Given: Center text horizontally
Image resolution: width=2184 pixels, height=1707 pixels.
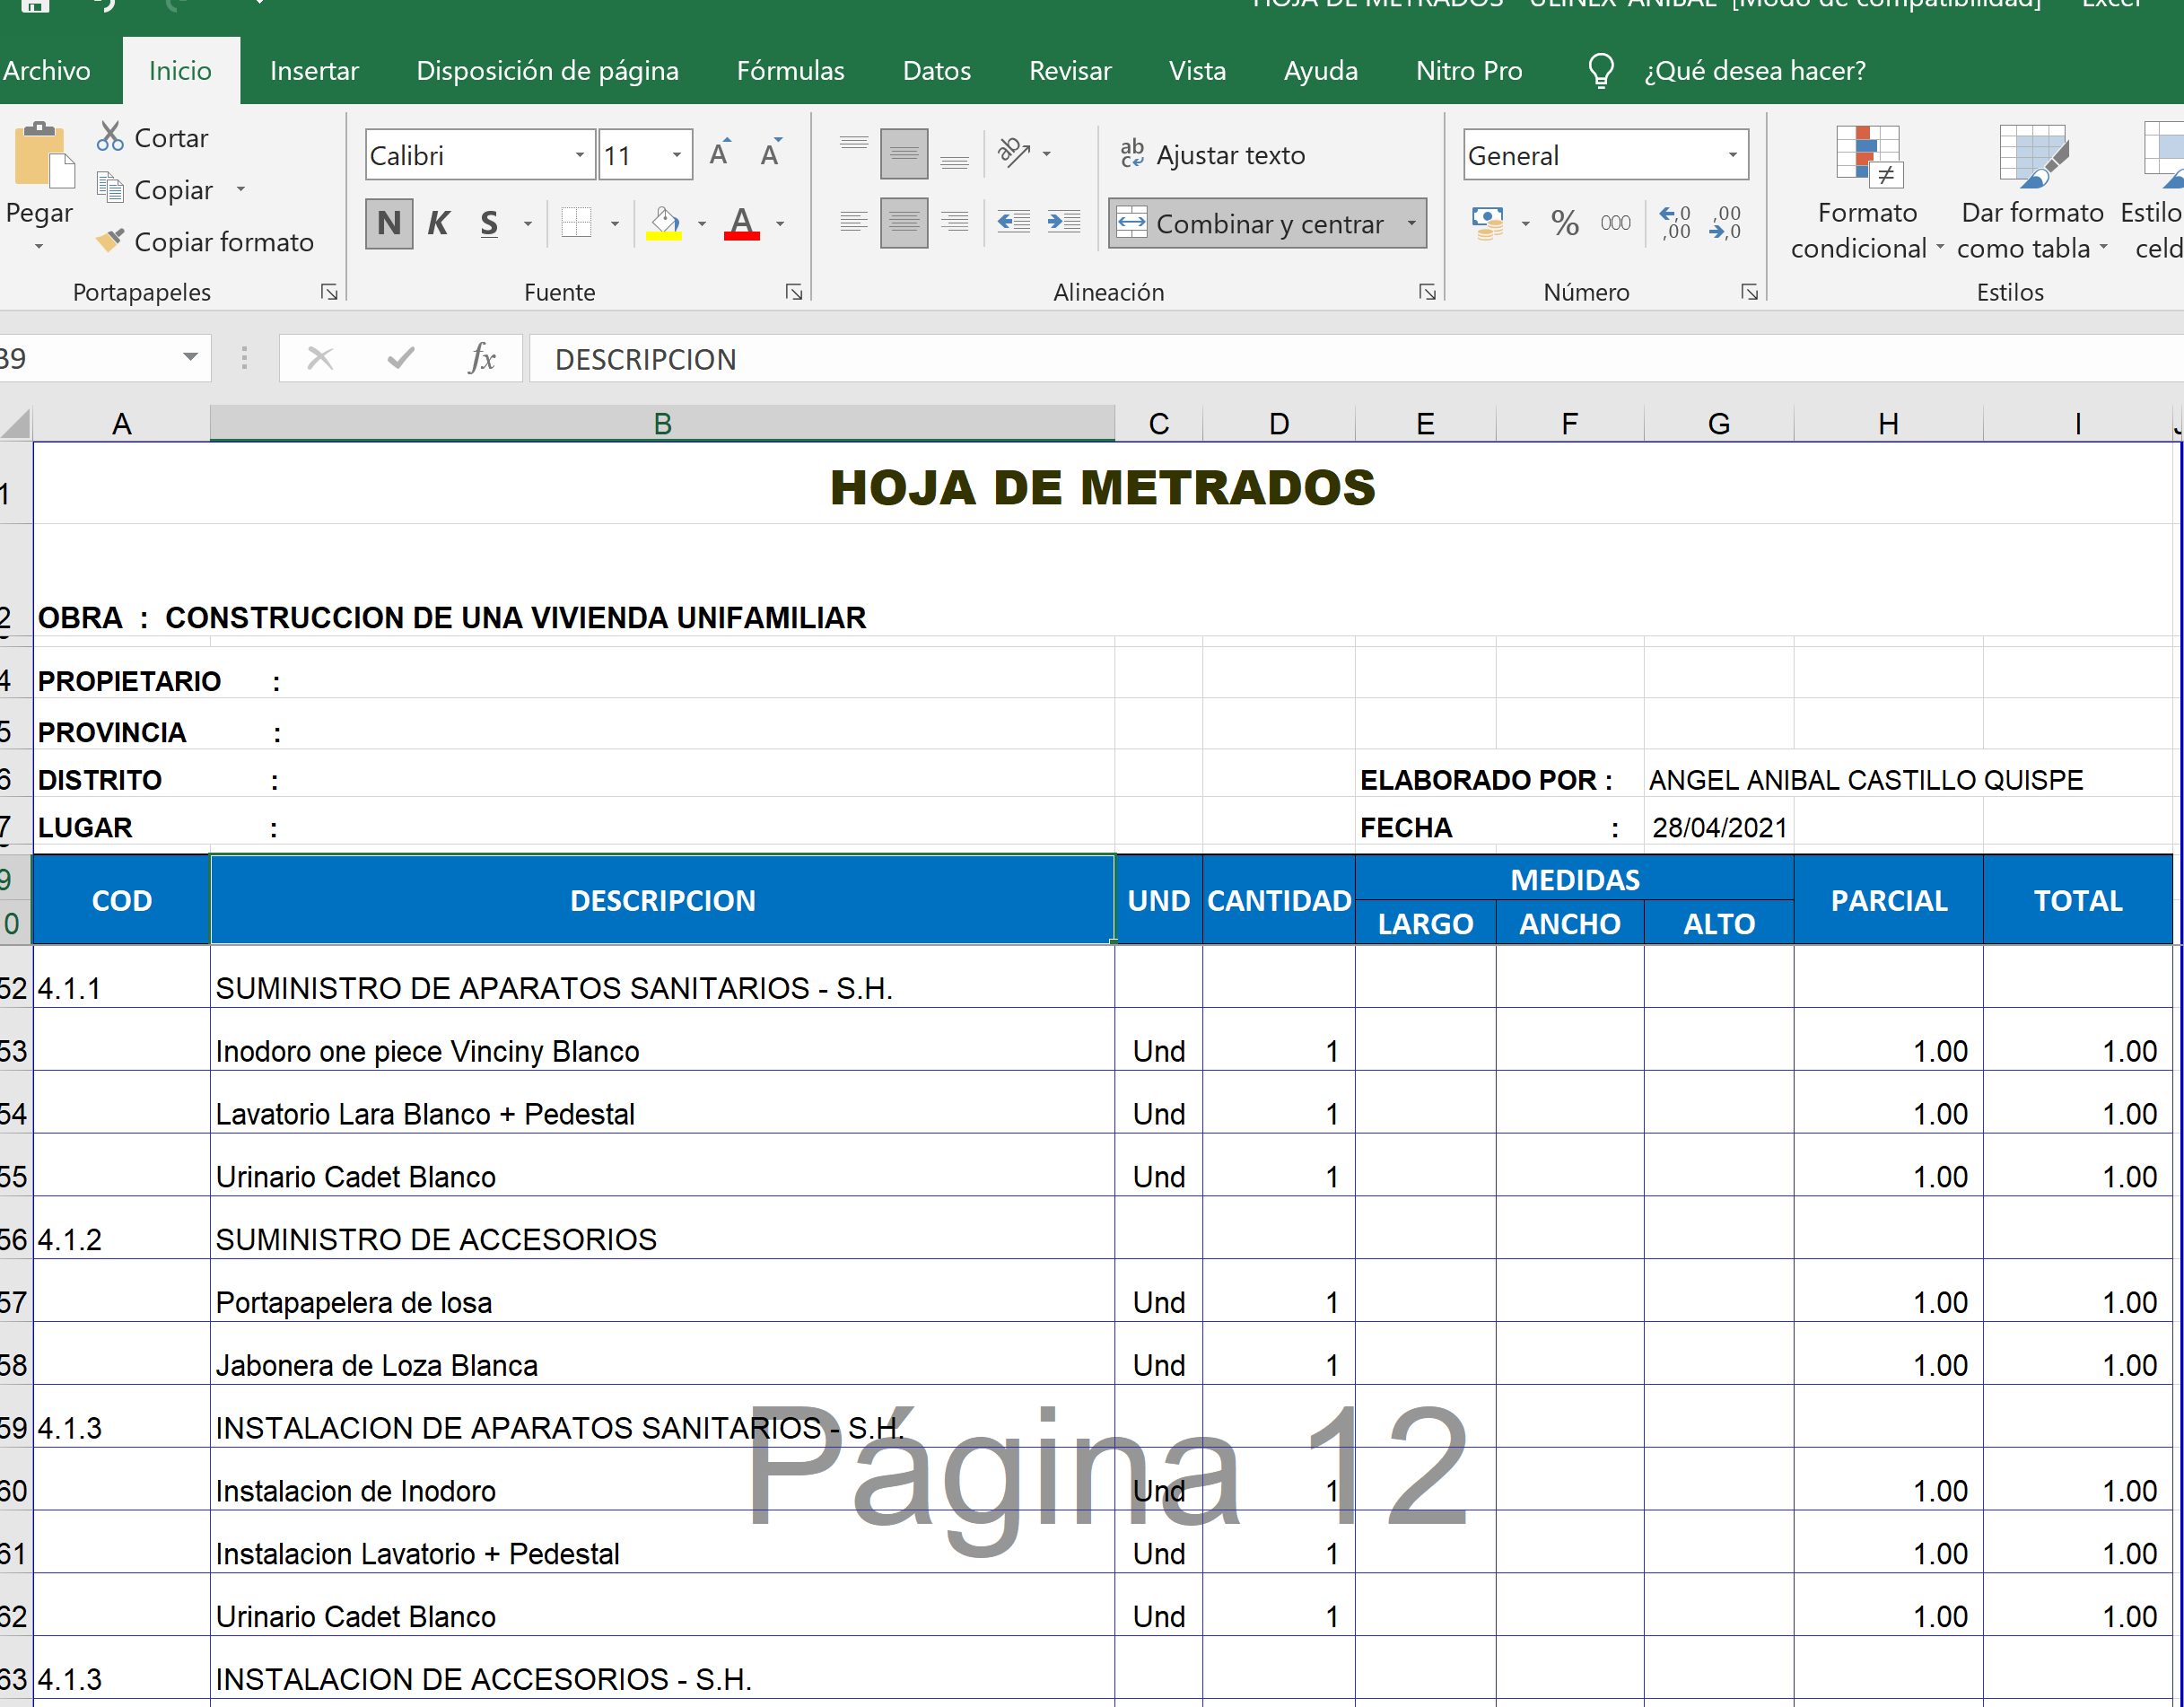Looking at the screenshot, I should (x=904, y=222).
